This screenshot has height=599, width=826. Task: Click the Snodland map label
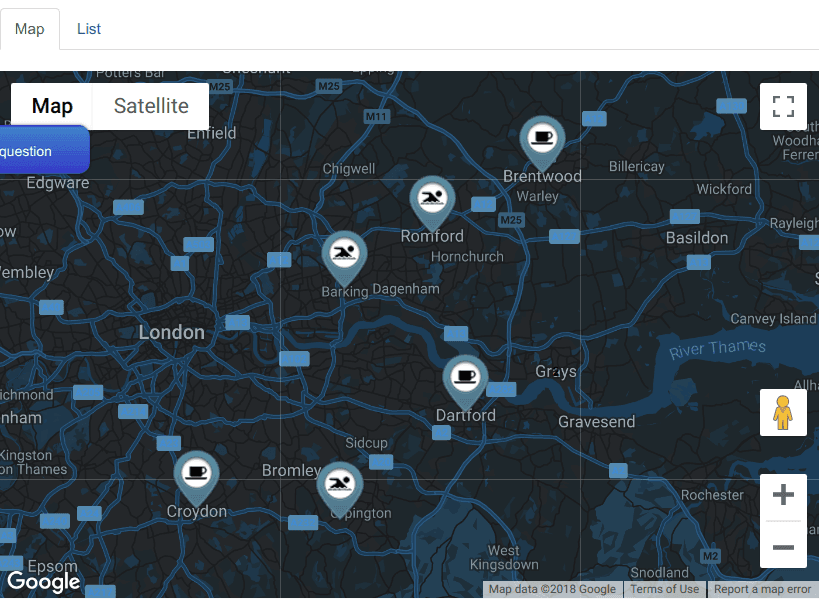pos(660,573)
